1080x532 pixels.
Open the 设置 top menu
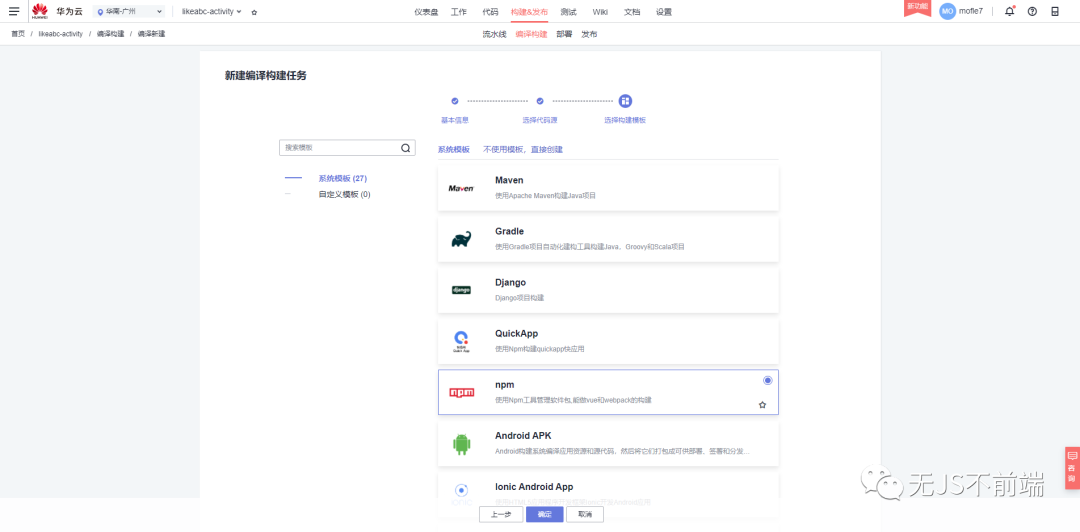[664, 12]
